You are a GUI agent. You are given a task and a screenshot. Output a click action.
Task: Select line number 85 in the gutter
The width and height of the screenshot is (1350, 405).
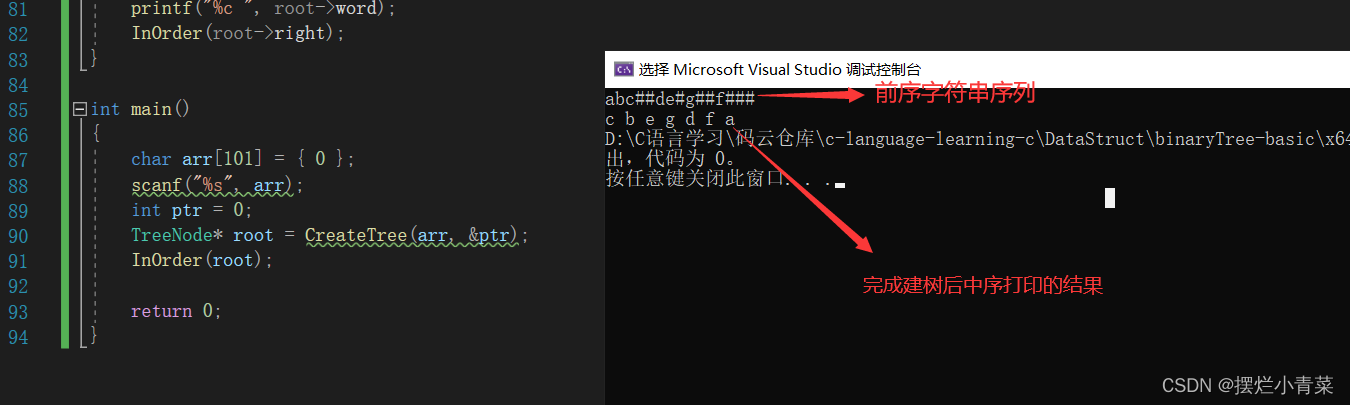(x=20, y=109)
